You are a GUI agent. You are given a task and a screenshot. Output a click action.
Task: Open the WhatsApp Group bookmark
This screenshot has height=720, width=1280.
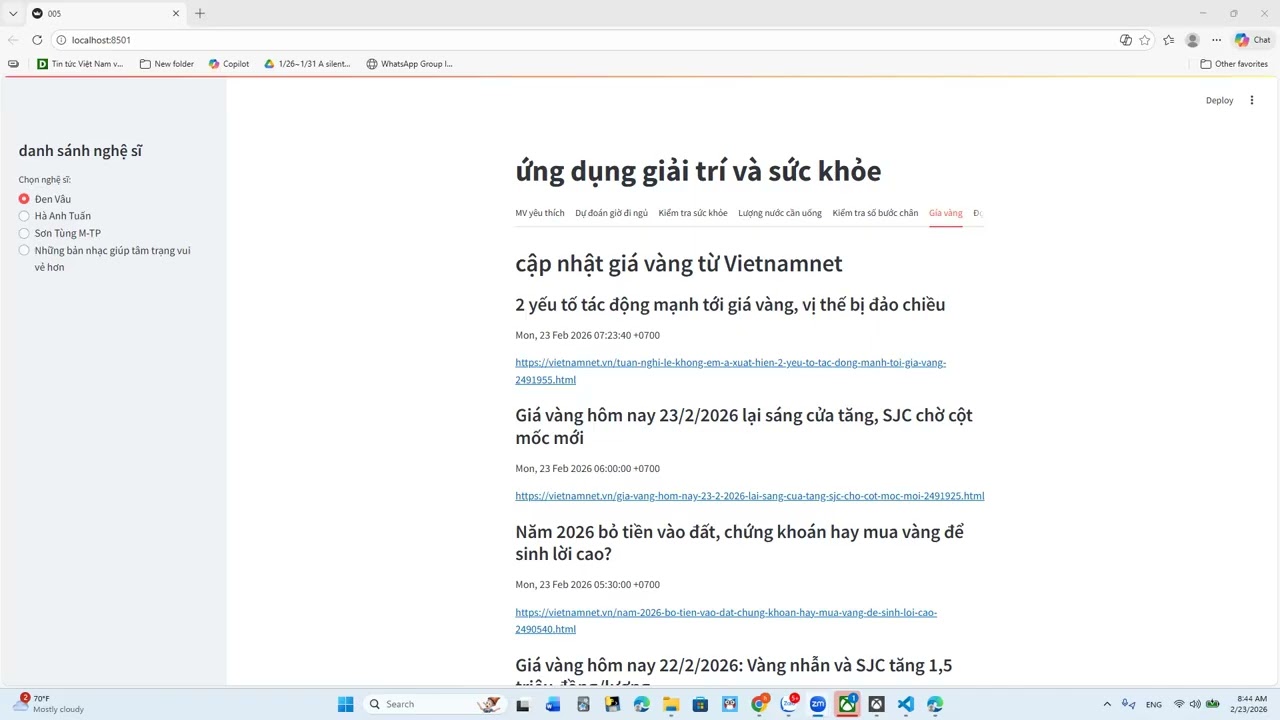tap(409, 64)
